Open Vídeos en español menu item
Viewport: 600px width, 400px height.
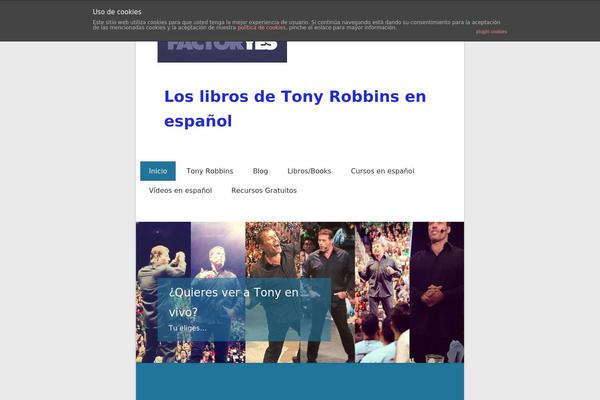[x=180, y=190]
